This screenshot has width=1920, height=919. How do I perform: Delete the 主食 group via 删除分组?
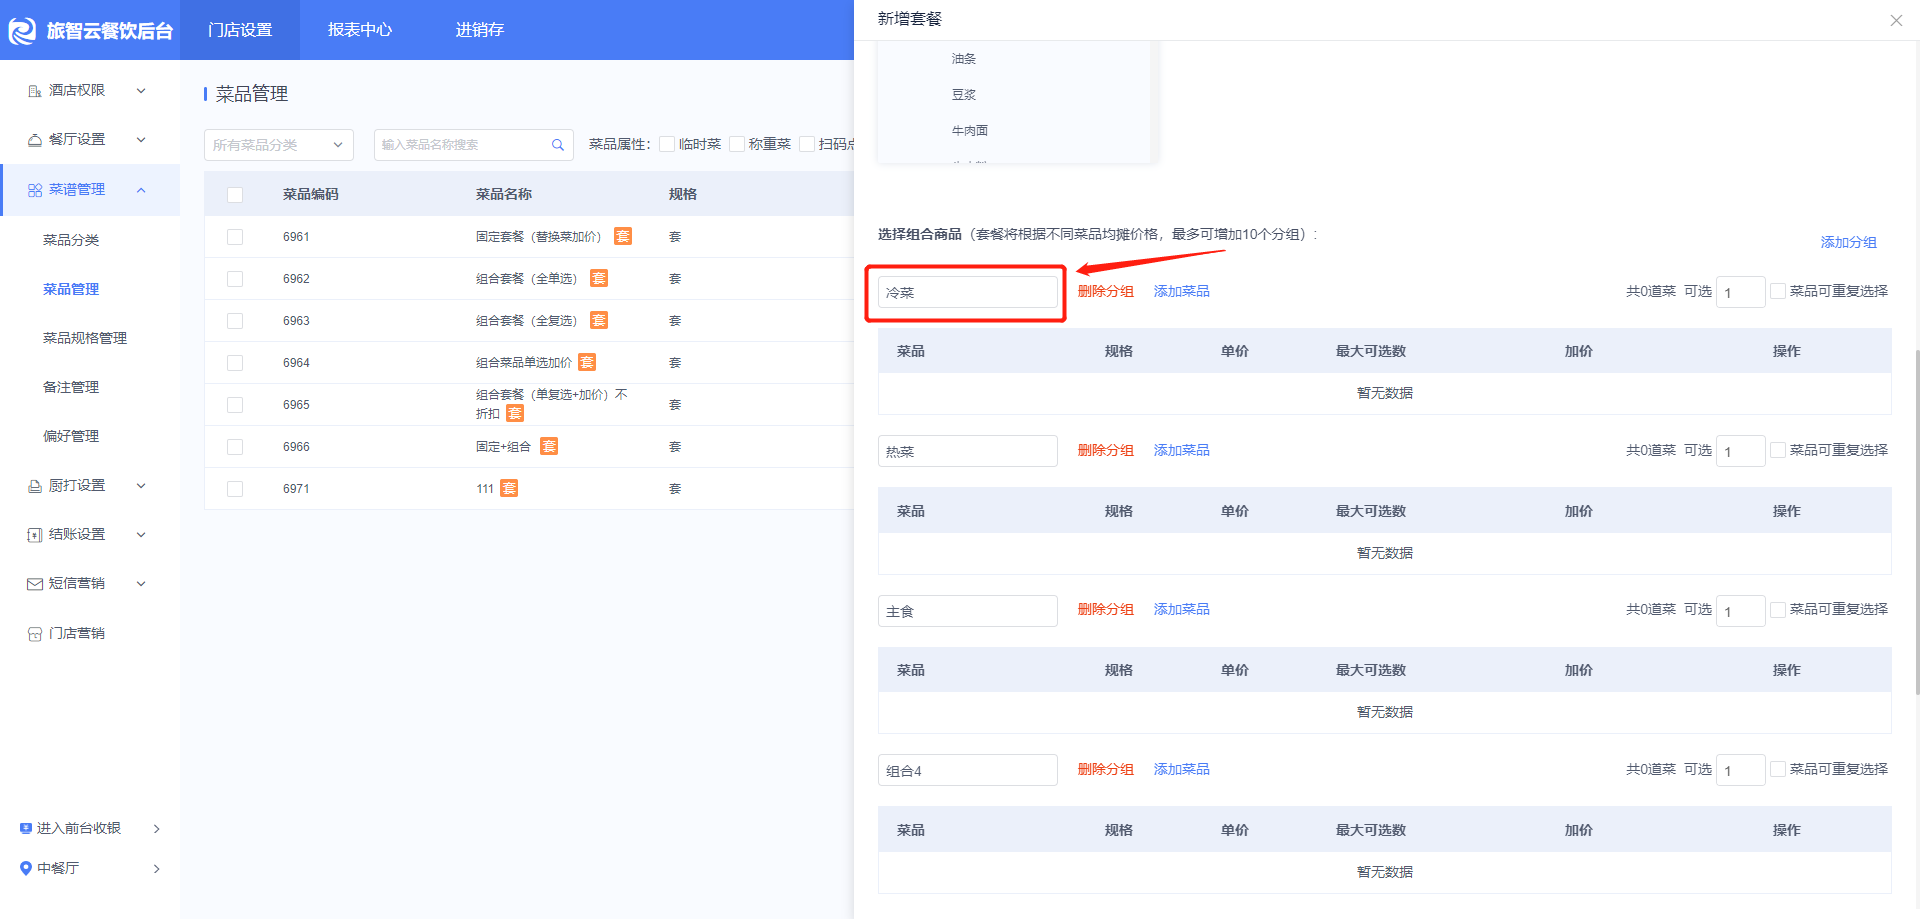[x=1105, y=609]
